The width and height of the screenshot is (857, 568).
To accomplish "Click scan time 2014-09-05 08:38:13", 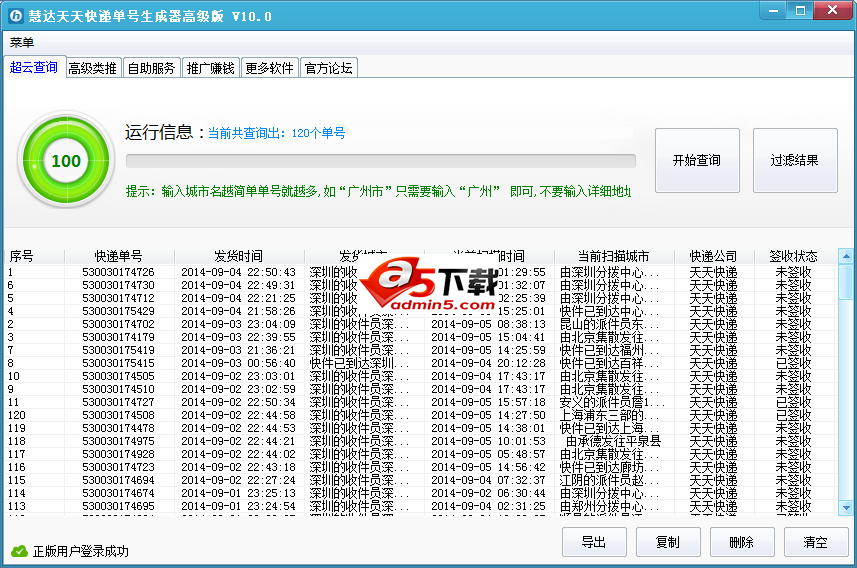I will 489,324.
